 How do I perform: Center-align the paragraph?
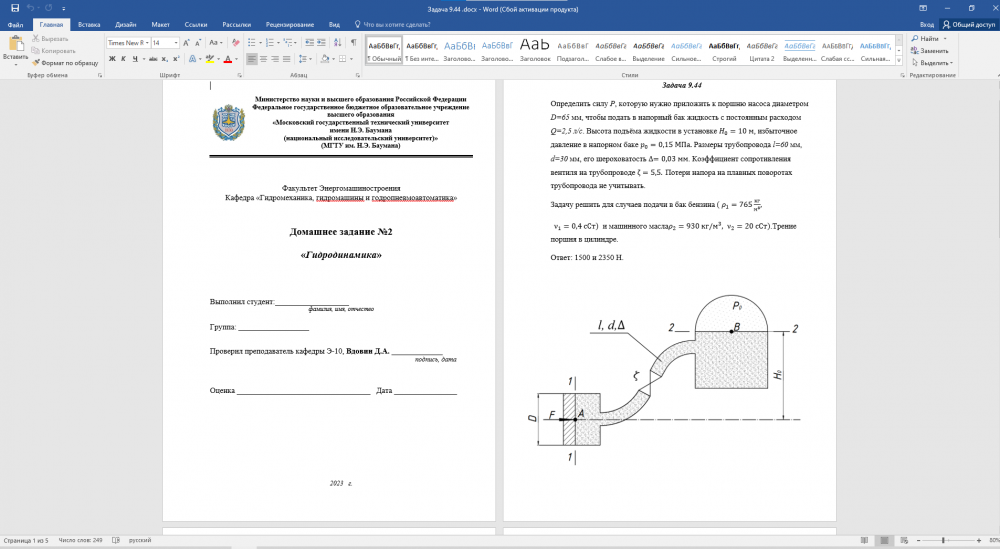coord(263,59)
